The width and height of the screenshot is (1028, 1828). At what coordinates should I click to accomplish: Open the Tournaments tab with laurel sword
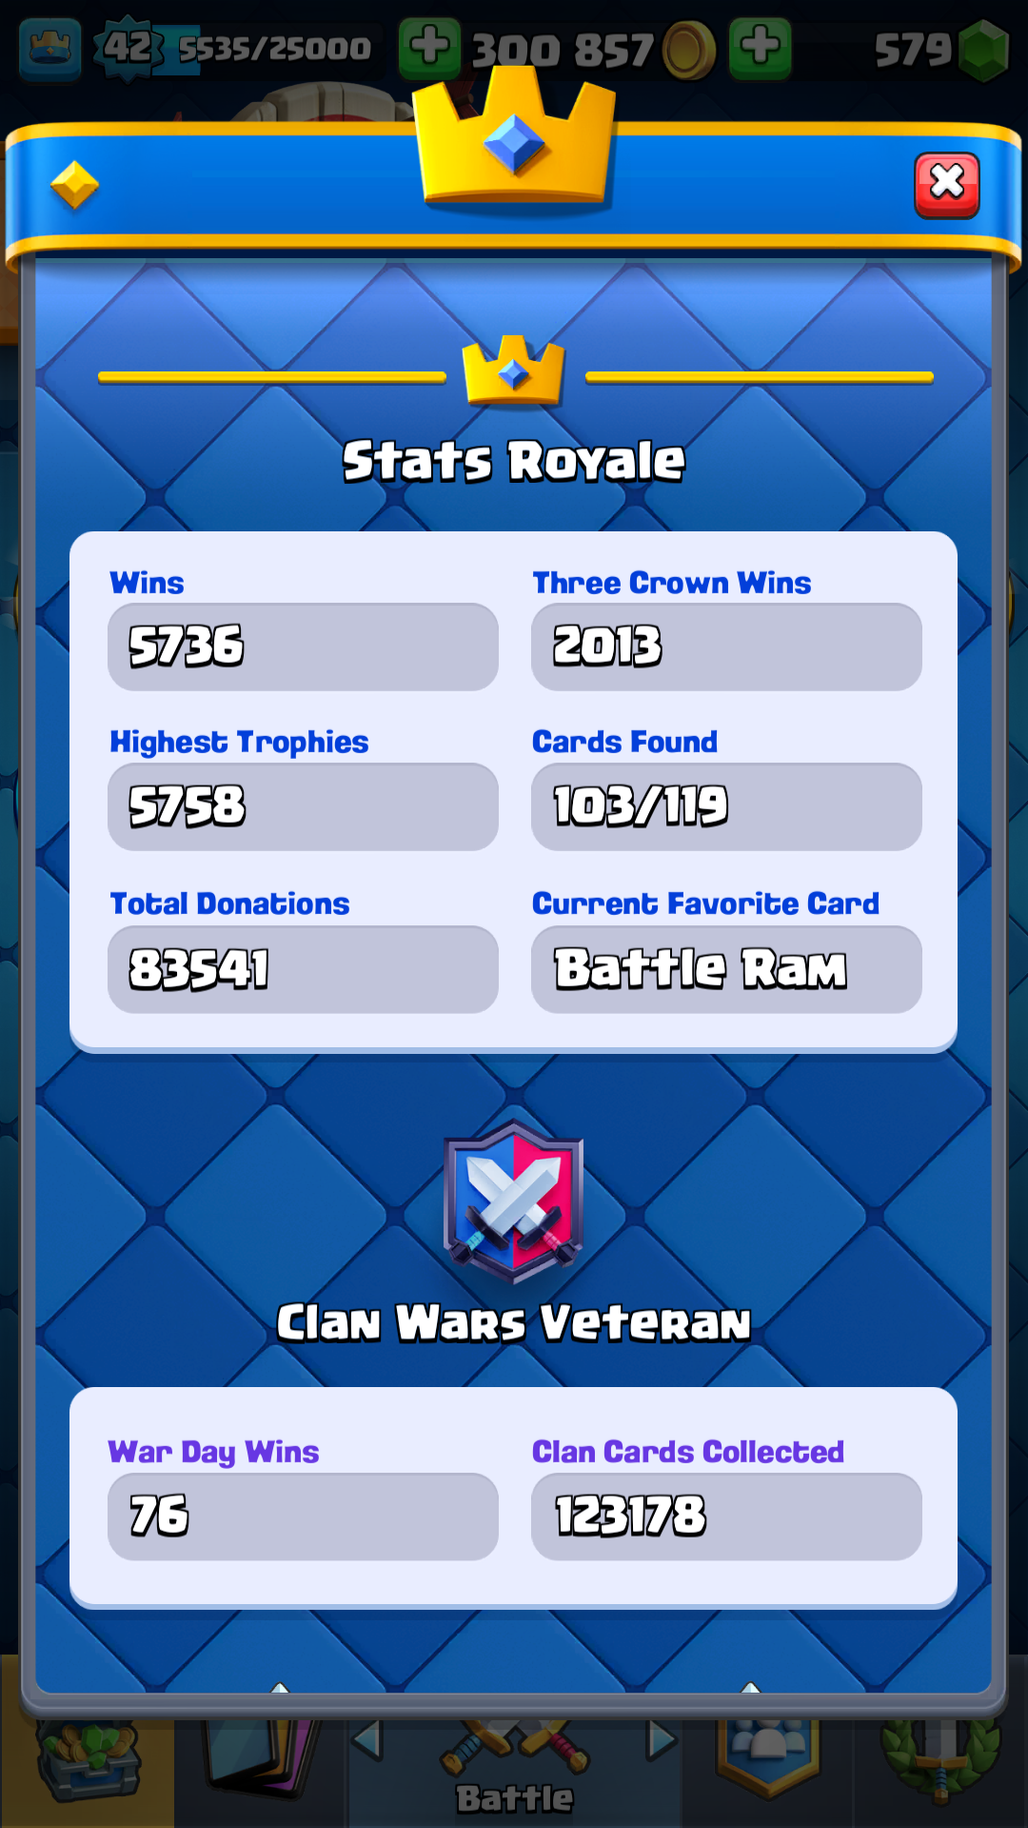point(940,1764)
